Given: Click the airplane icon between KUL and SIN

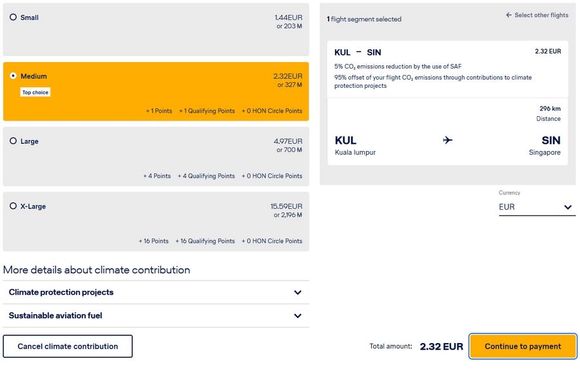Looking at the screenshot, I should [448, 140].
